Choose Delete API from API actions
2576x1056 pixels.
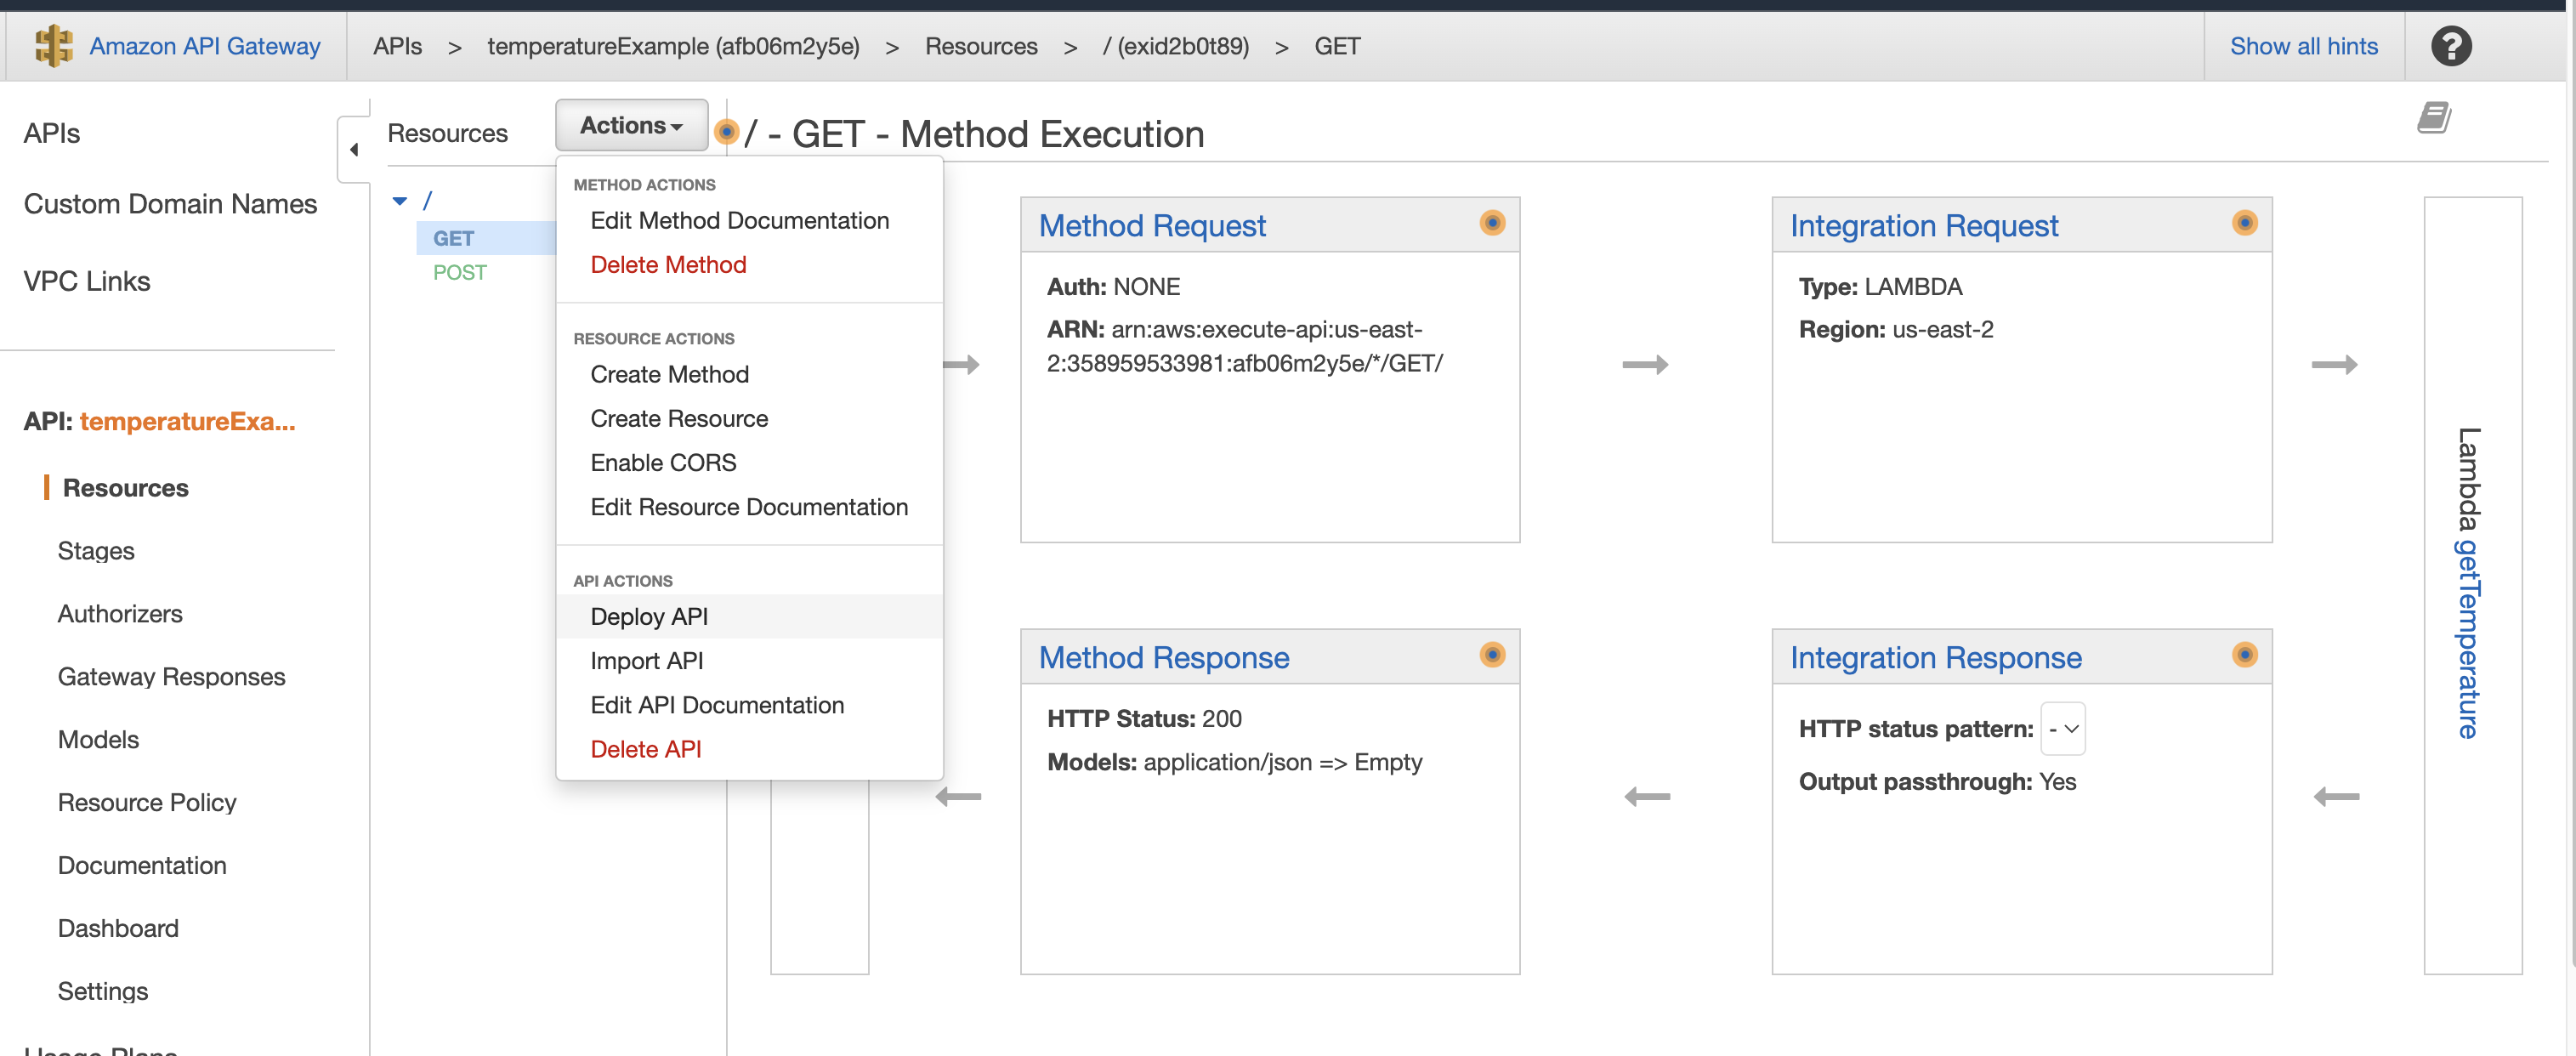coord(645,749)
